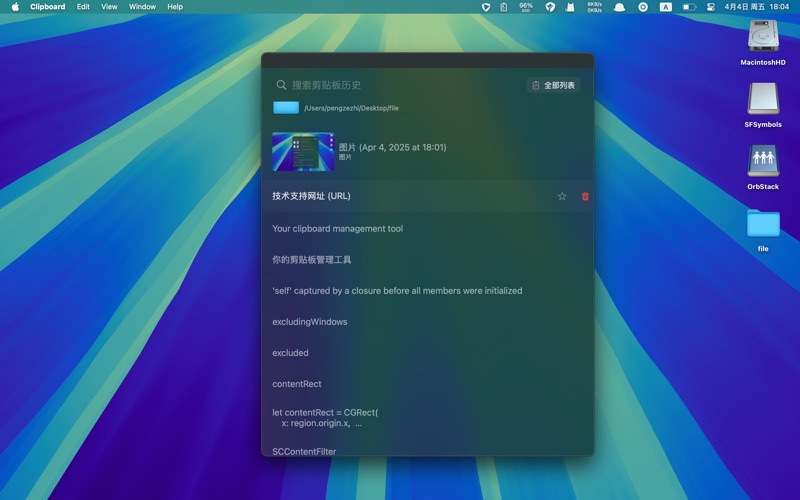The width and height of the screenshot is (800, 500).
Task: Open the Clipboard app menu
Action: (x=47, y=7)
